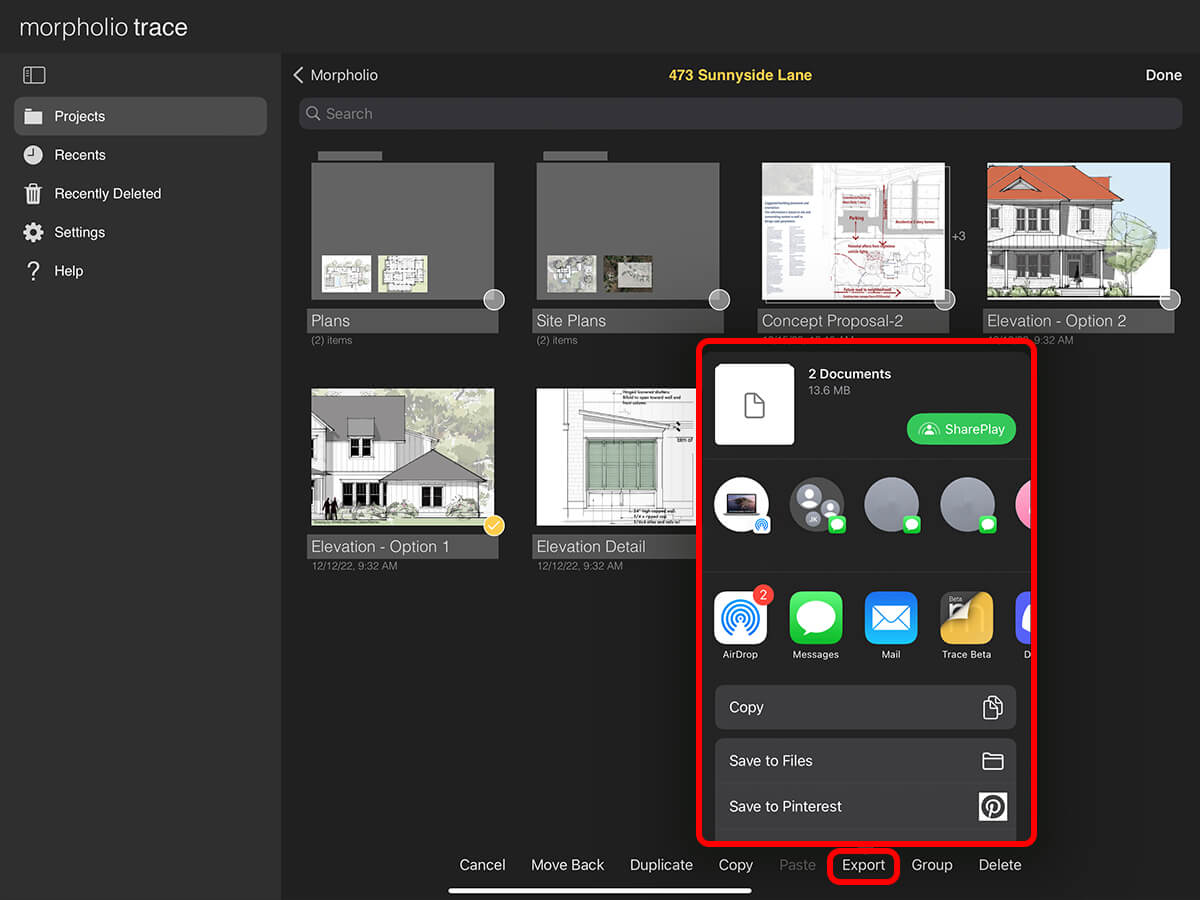Click the Done button

pyautogui.click(x=1163, y=75)
